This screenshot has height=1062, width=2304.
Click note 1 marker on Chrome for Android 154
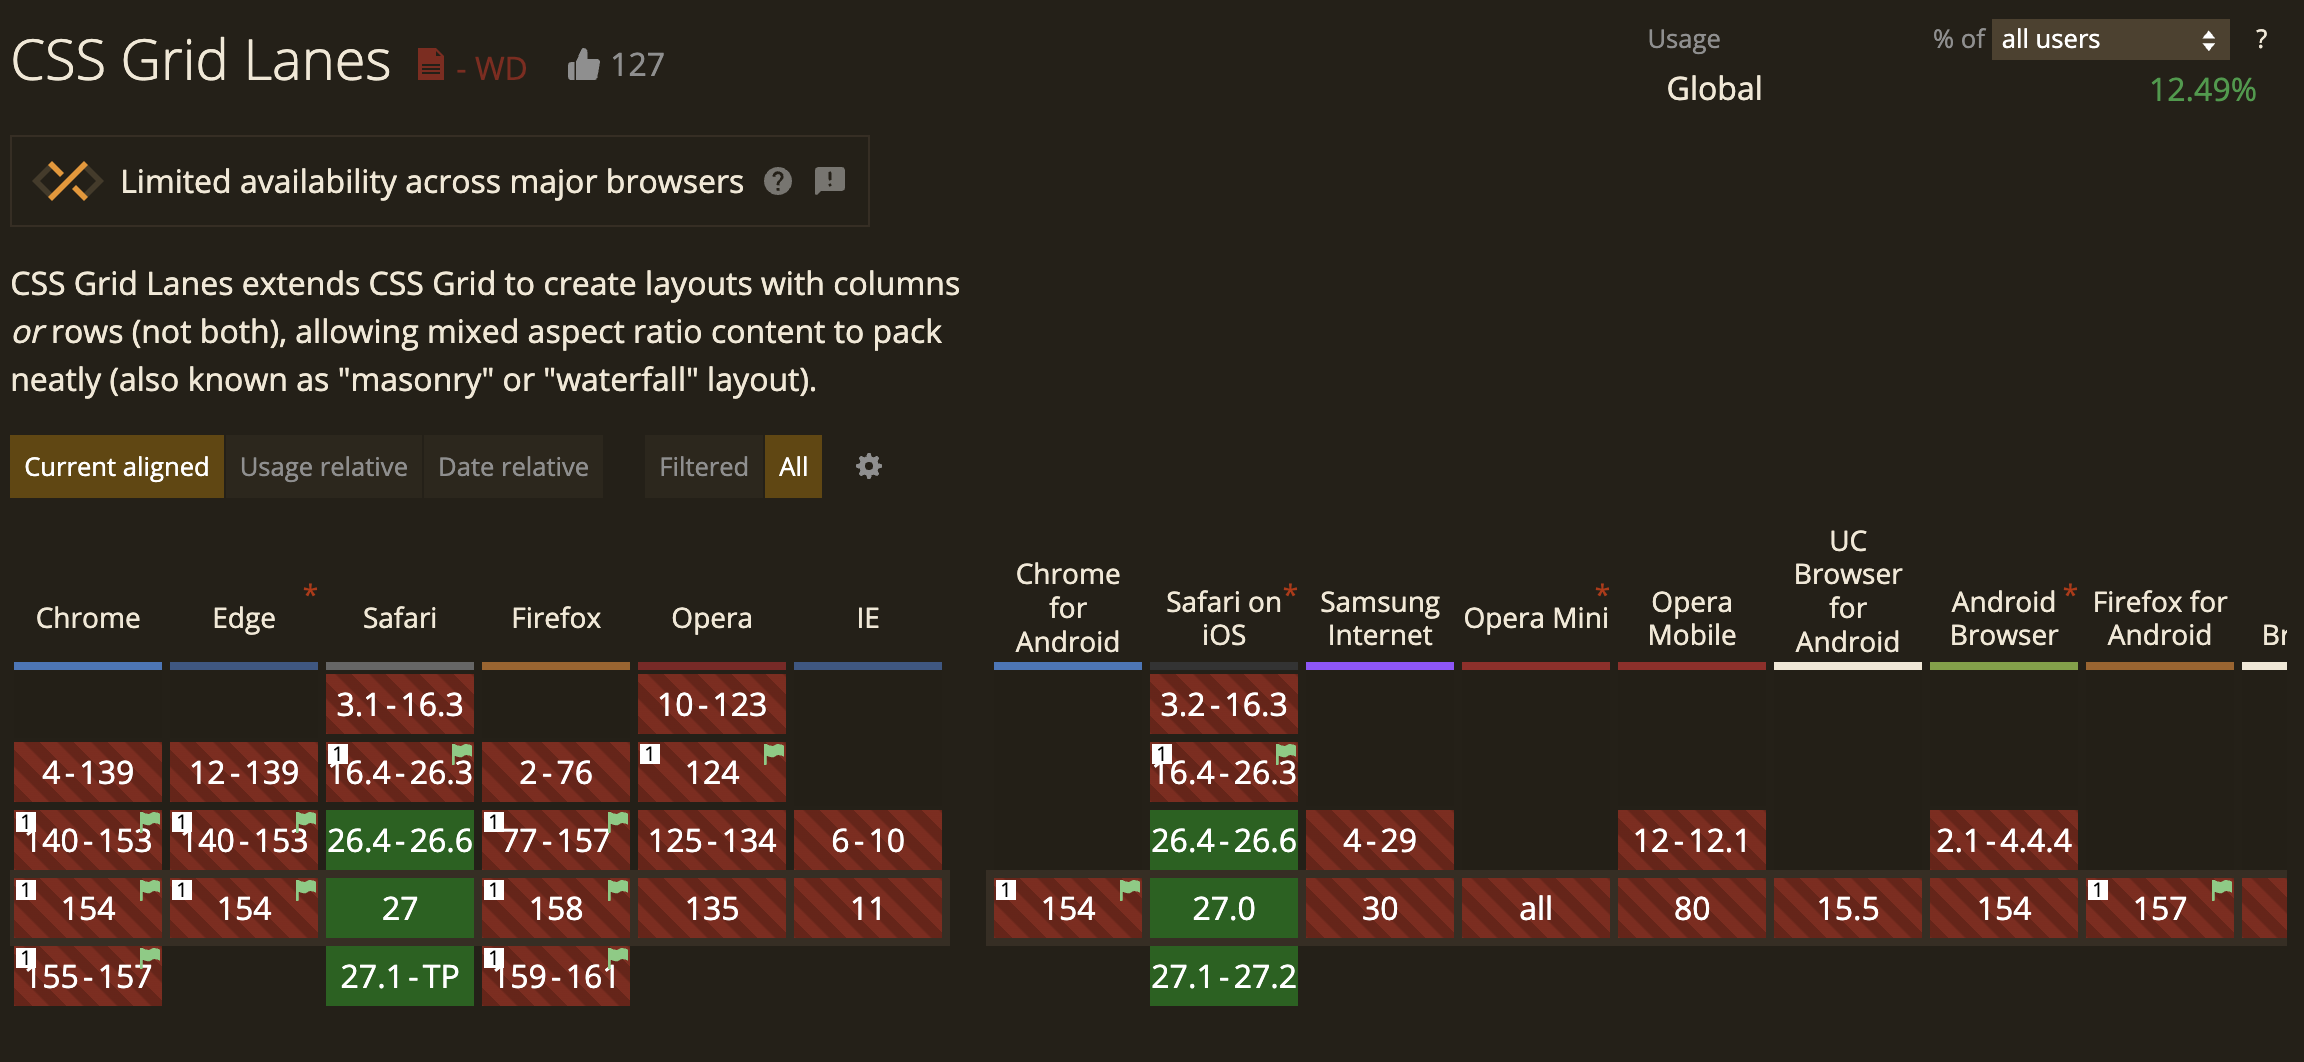click(x=1006, y=889)
